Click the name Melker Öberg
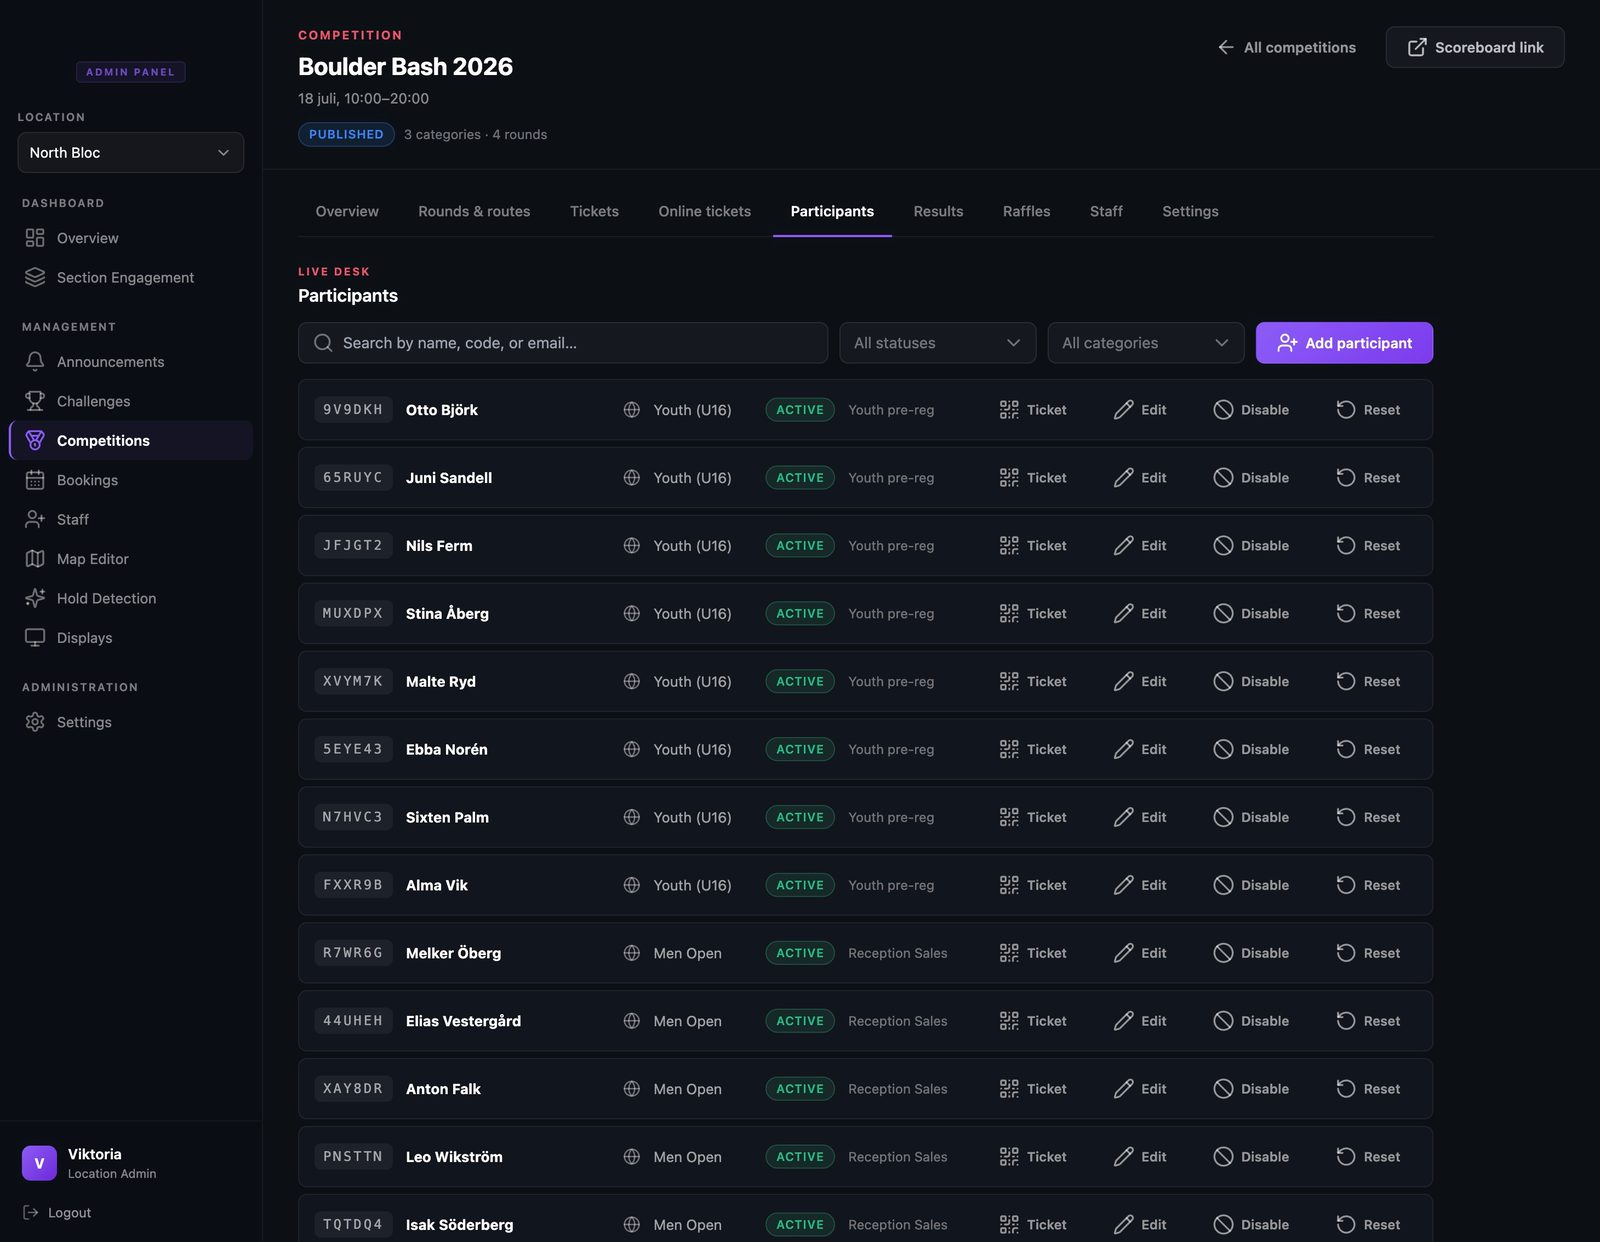Image resolution: width=1600 pixels, height=1242 pixels. pos(453,953)
